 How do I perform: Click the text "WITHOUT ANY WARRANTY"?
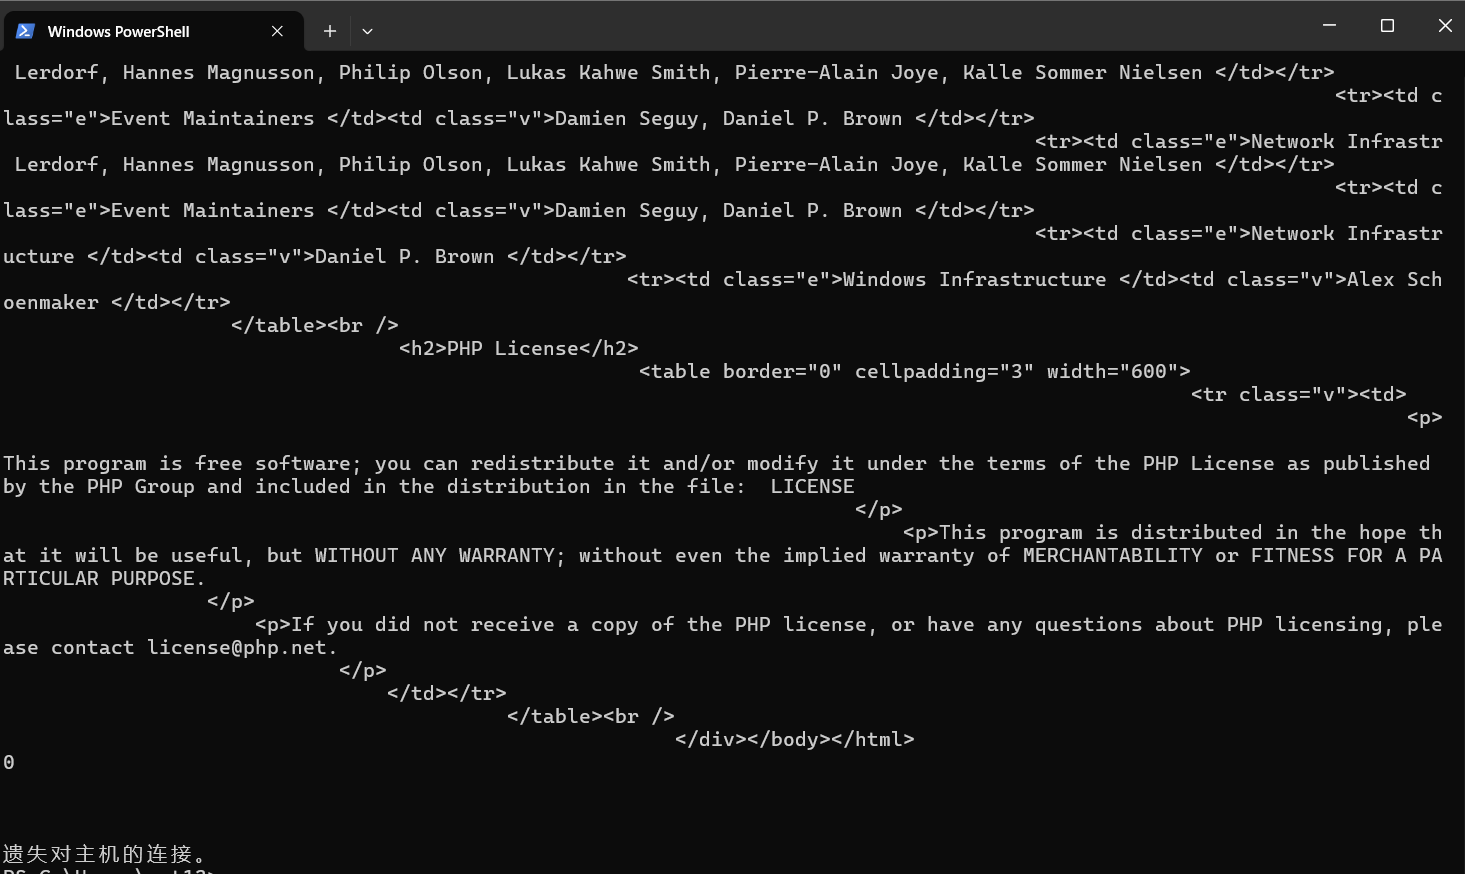click(435, 555)
